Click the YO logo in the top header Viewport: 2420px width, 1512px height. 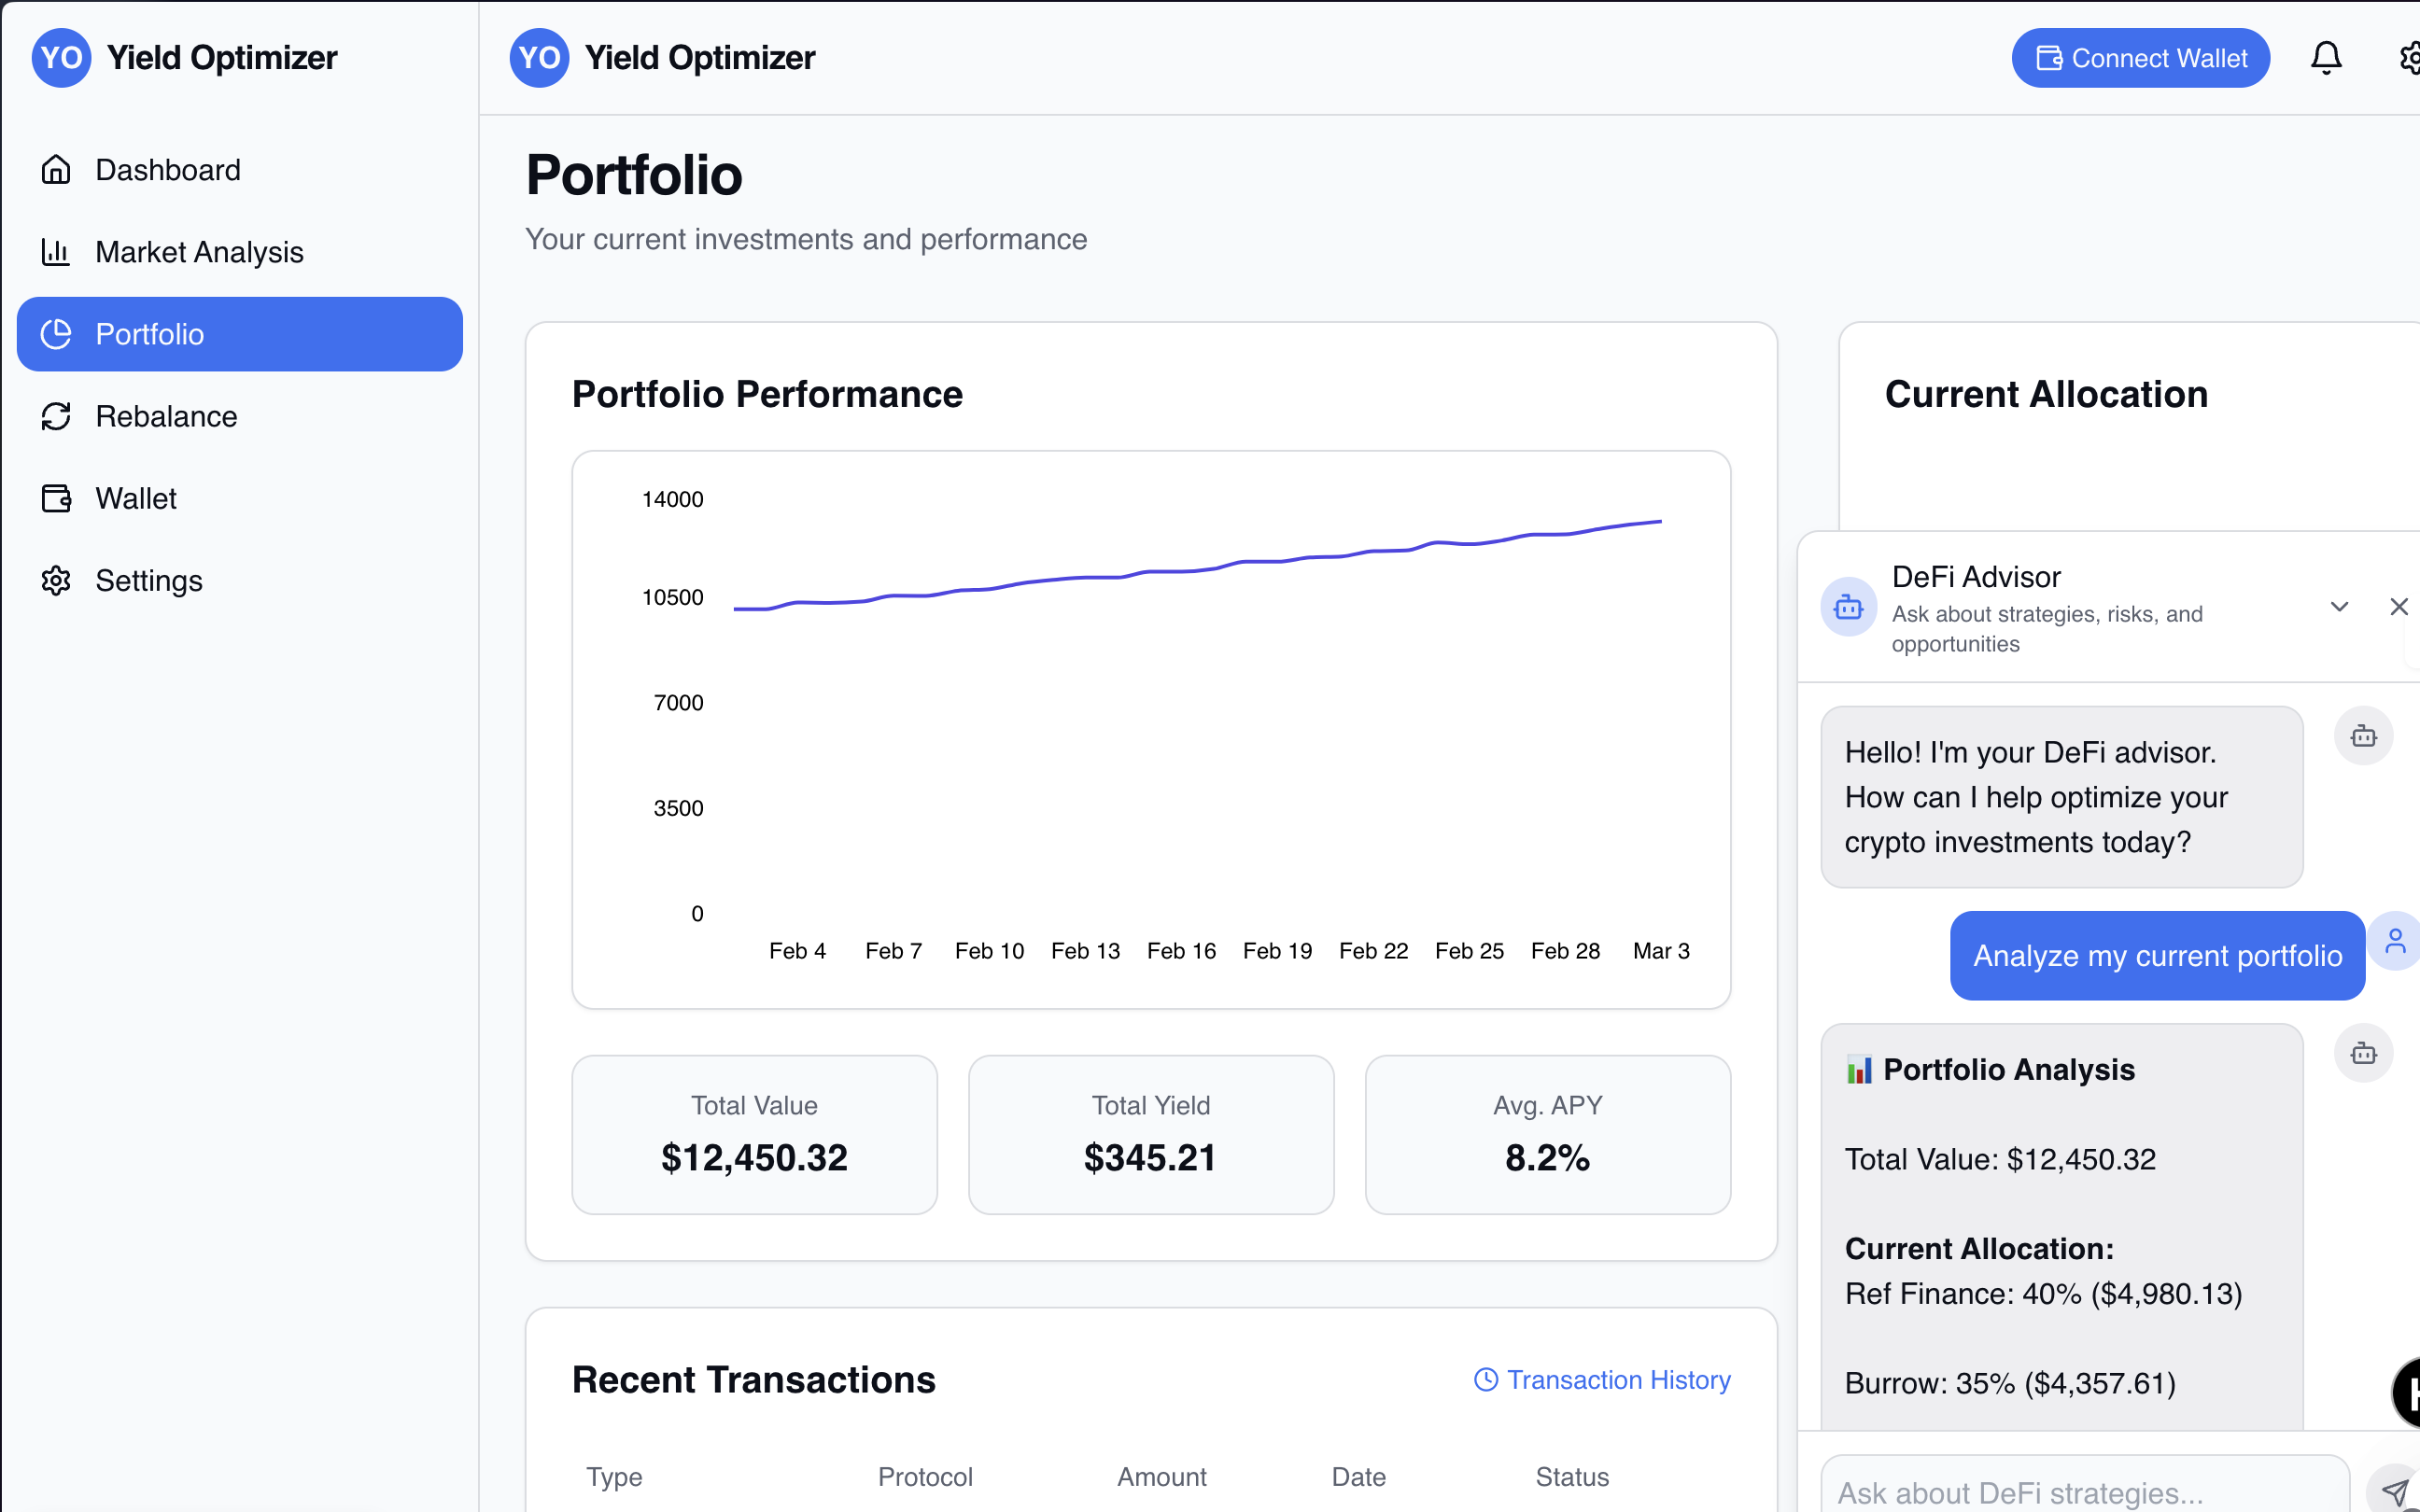tap(540, 58)
